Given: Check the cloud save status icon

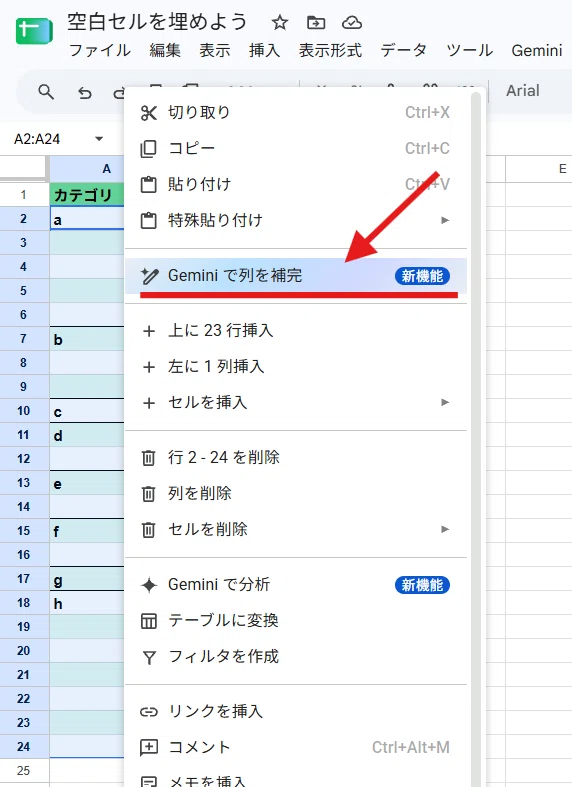Looking at the screenshot, I should tap(352, 23).
